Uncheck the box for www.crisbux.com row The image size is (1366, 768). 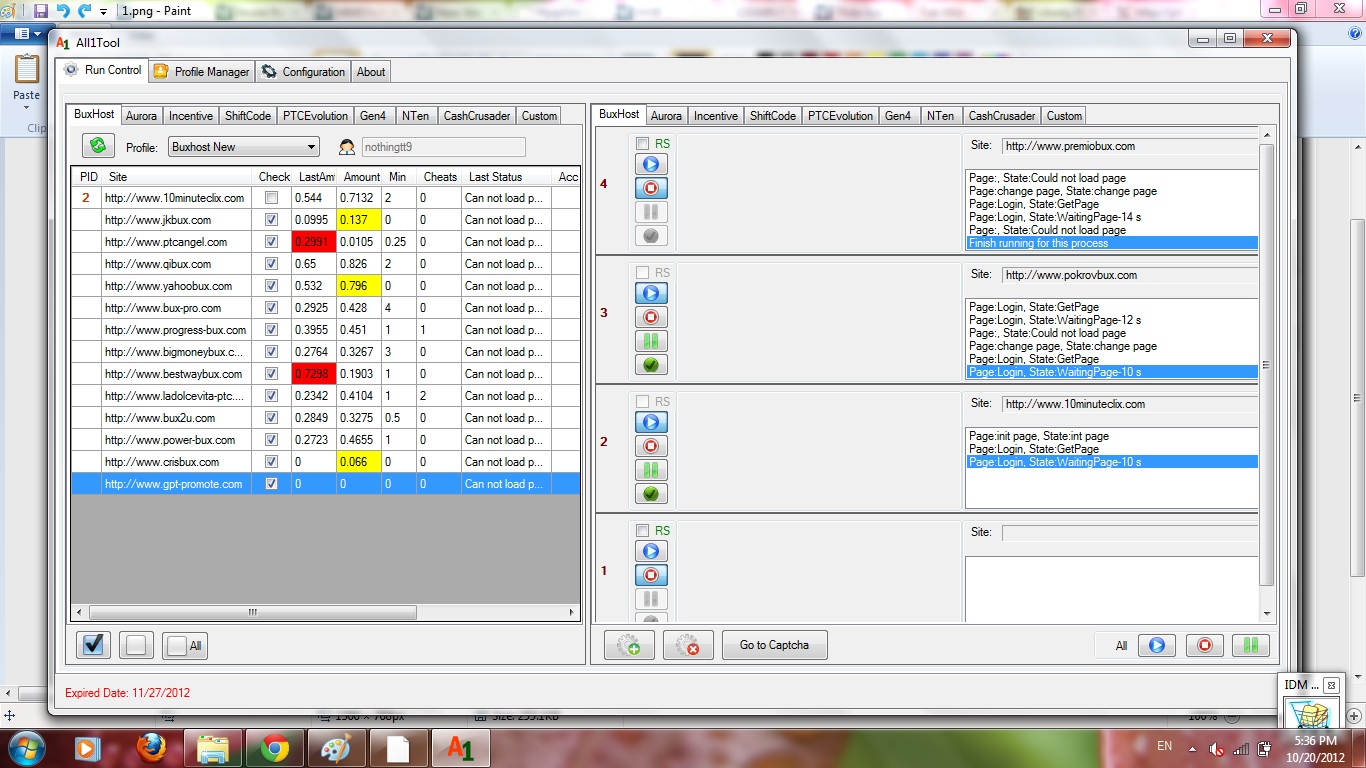coord(271,462)
